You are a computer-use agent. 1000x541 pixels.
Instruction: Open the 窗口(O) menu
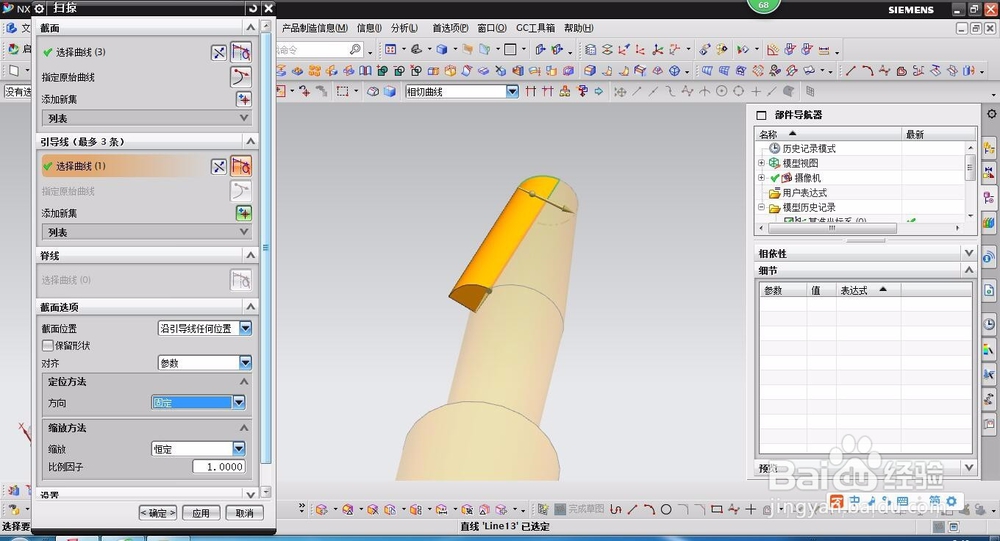click(x=492, y=28)
